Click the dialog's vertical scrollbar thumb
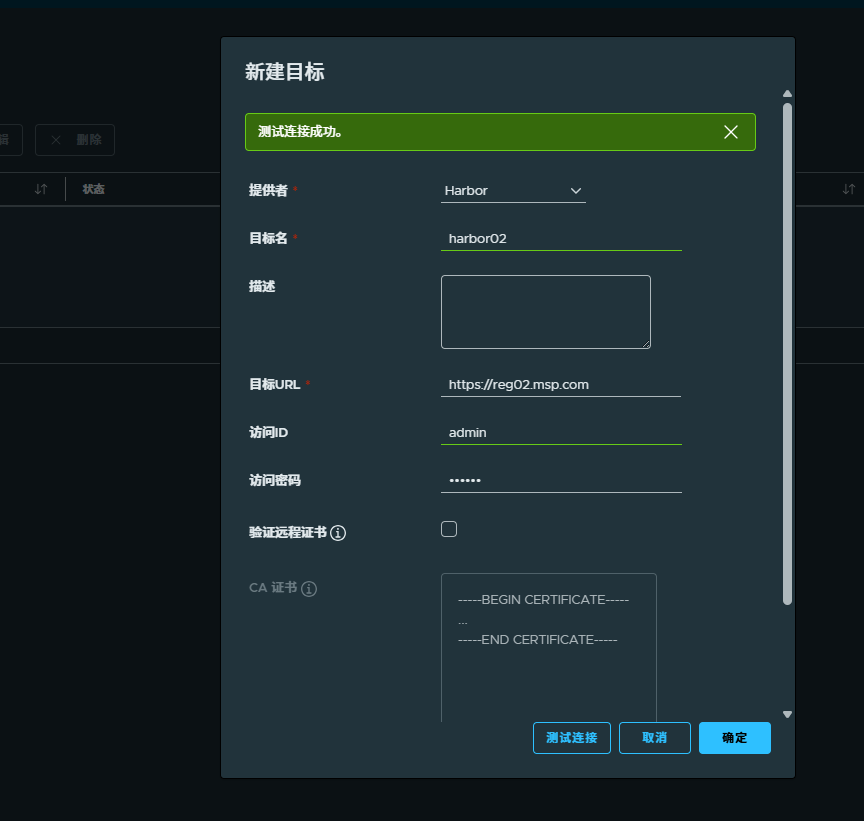This screenshot has width=864, height=821. coord(787,354)
